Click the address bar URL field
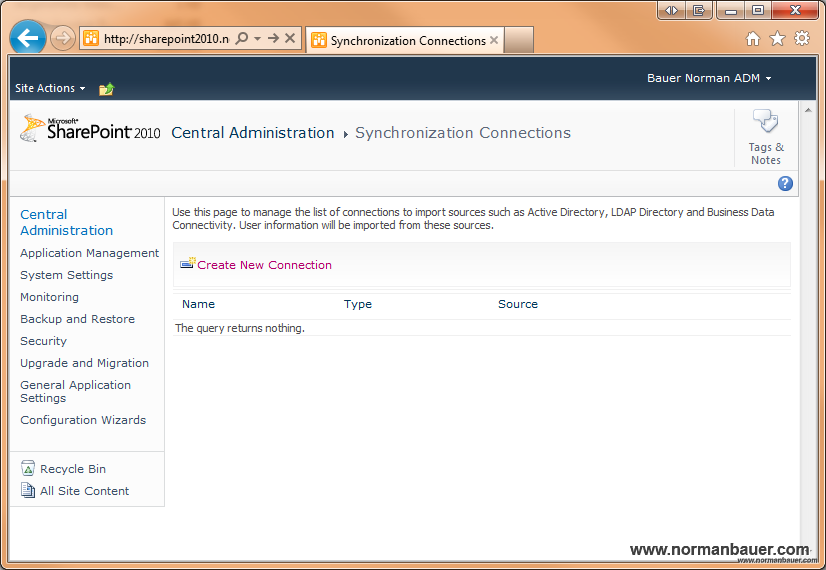The image size is (826, 570). [x=166, y=38]
